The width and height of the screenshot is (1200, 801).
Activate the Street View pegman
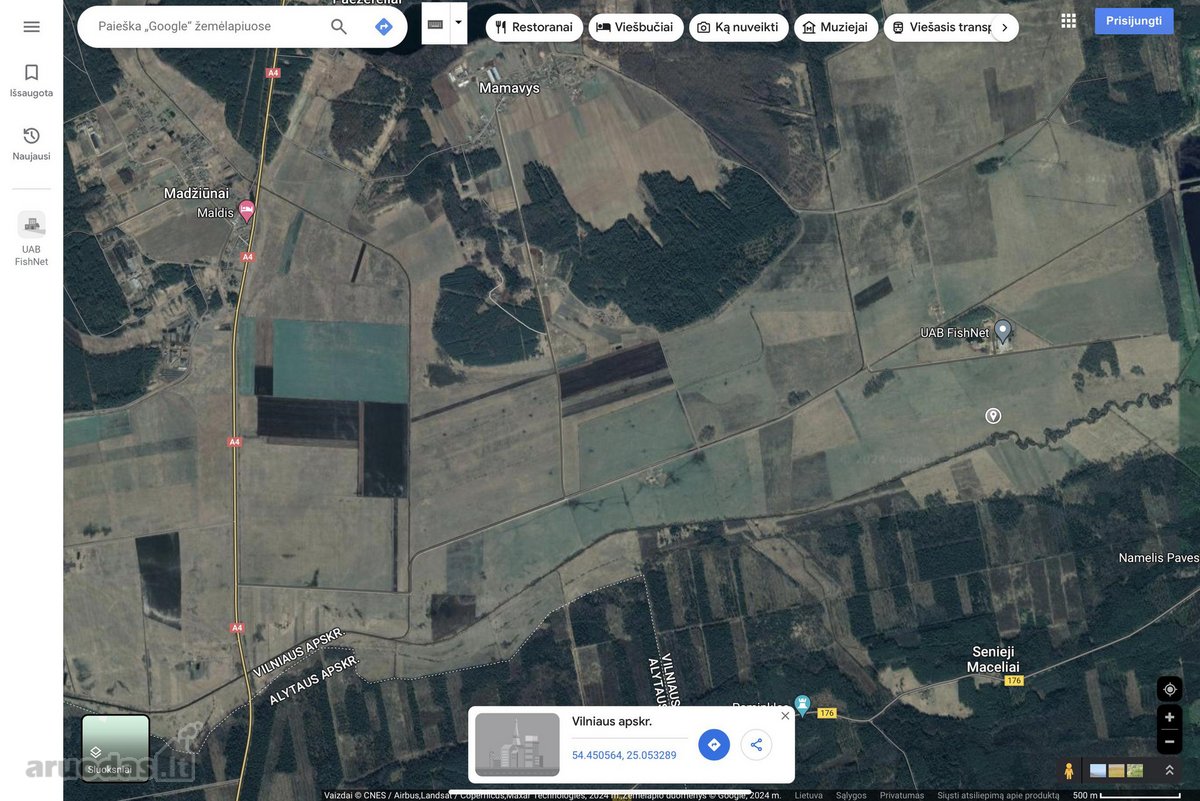point(1069,771)
